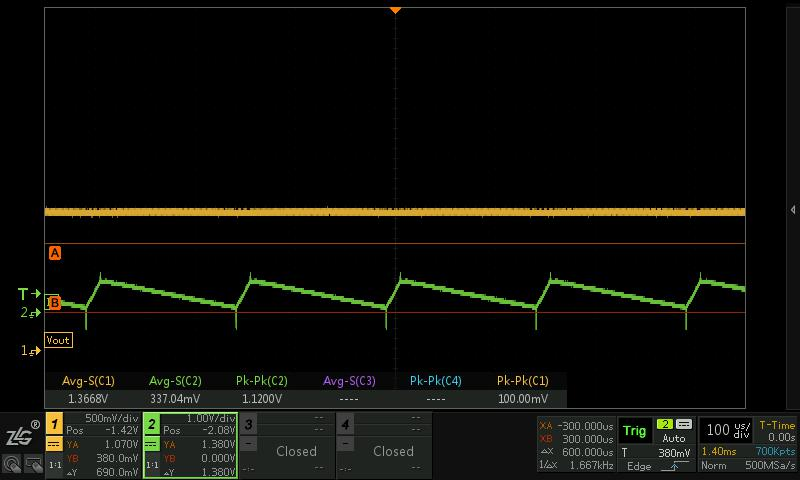Click channel 1 probe ratio 1:1 icon

pos(54,465)
